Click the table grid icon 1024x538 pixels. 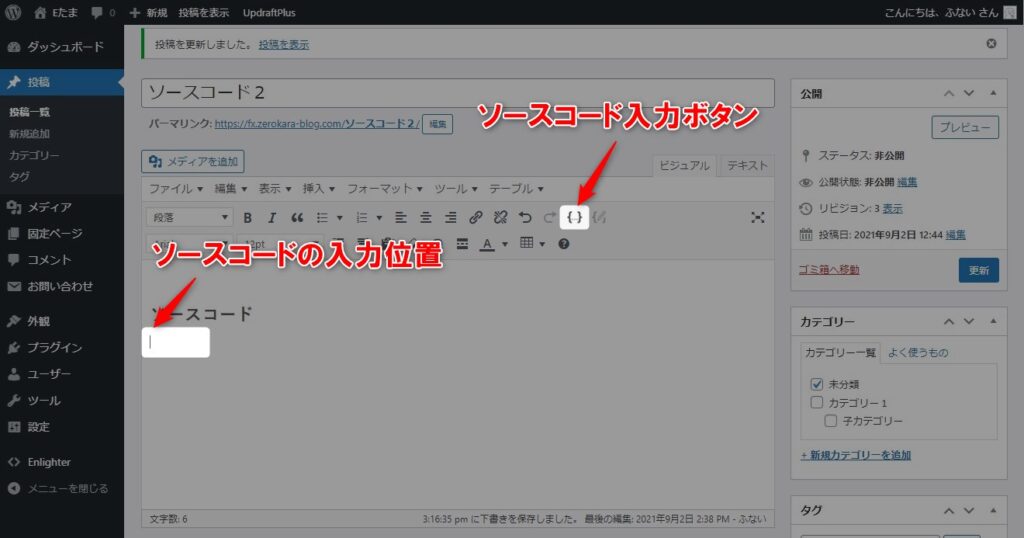(x=526, y=243)
